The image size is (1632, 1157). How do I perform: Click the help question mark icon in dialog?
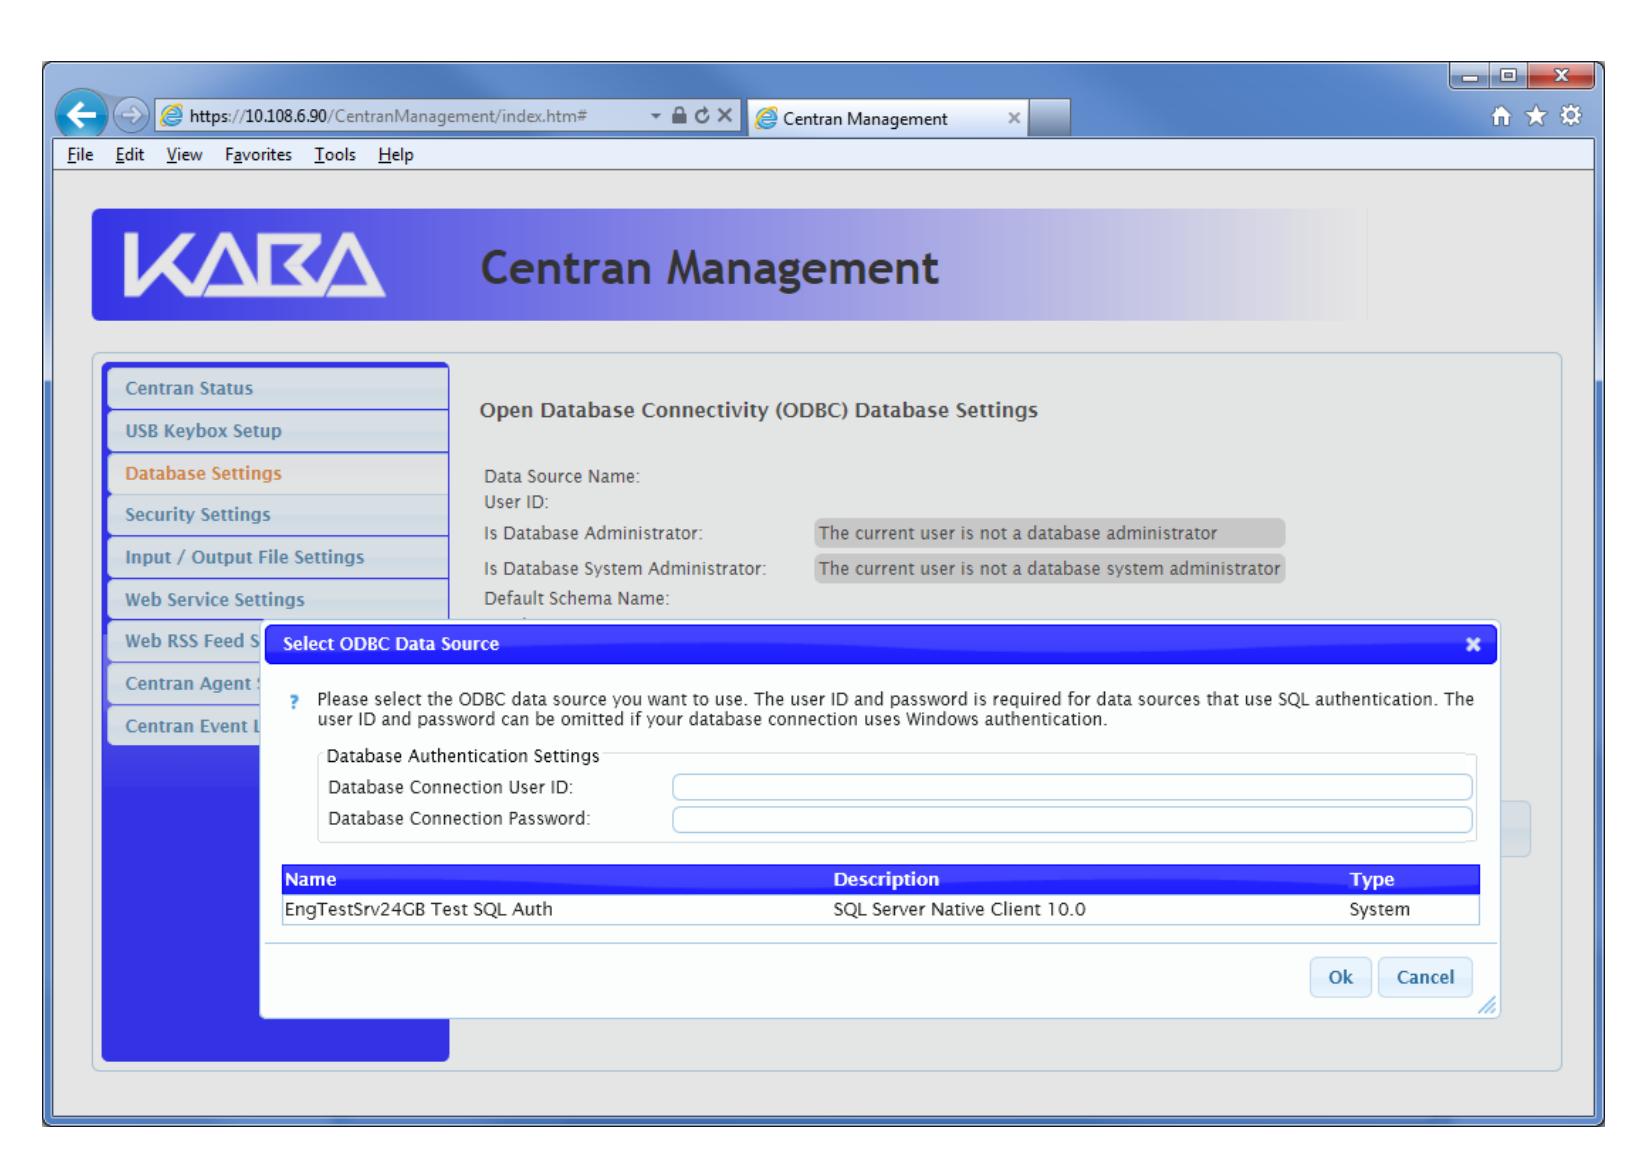point(294,702)
